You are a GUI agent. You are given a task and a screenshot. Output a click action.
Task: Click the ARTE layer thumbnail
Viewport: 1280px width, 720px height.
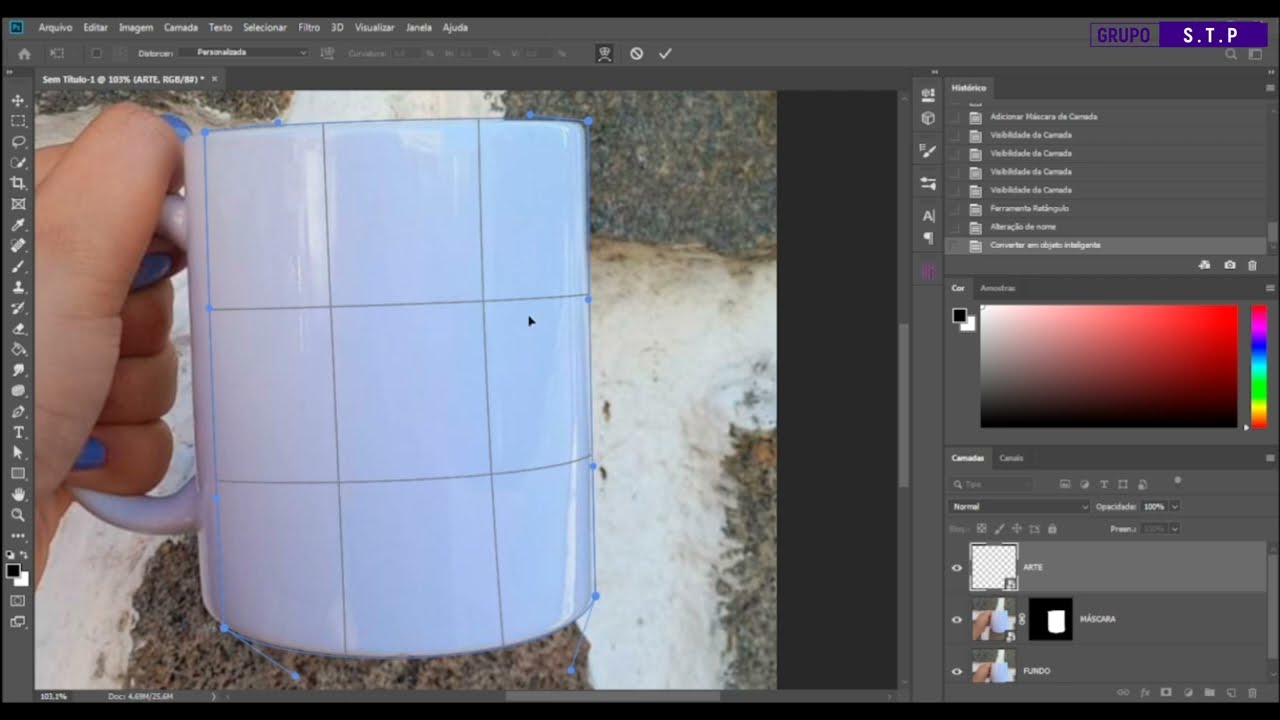point(993,567)
